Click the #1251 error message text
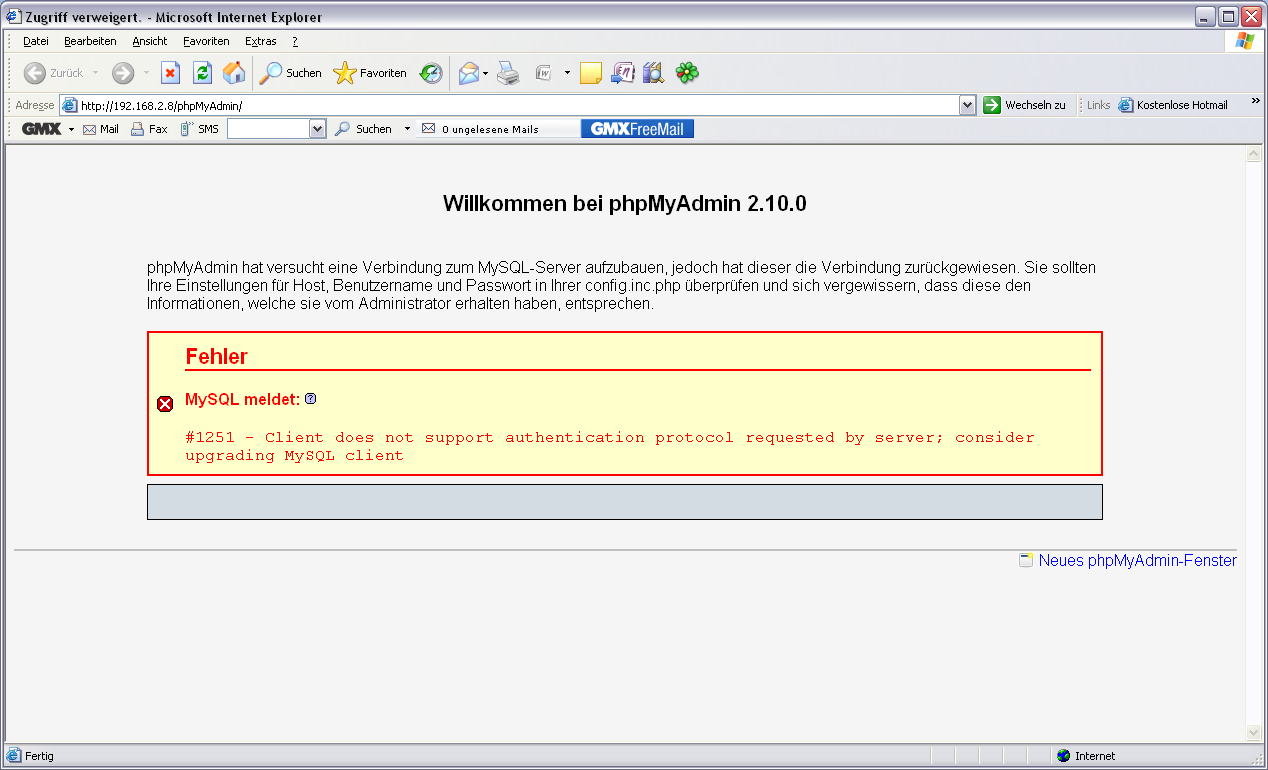This screenshot has height=770, width=1268. tap(610, 446)
